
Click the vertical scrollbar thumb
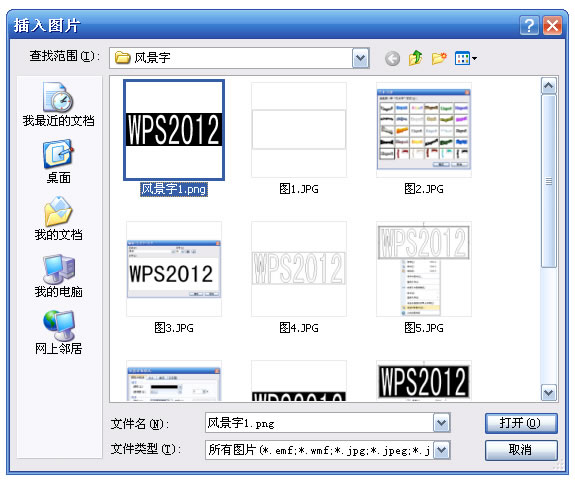click(x=549, y=181)
